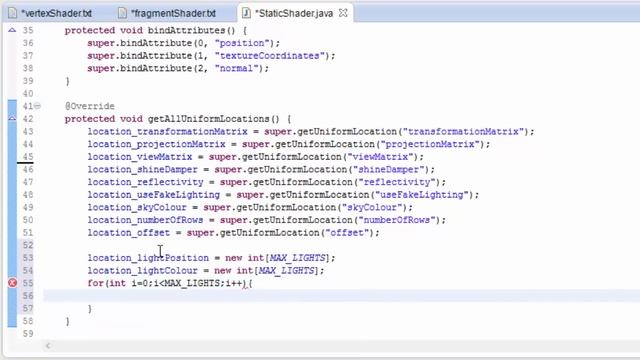Click on bindAttributes method name
Screen dimensions: 640x360
(186, 30)
